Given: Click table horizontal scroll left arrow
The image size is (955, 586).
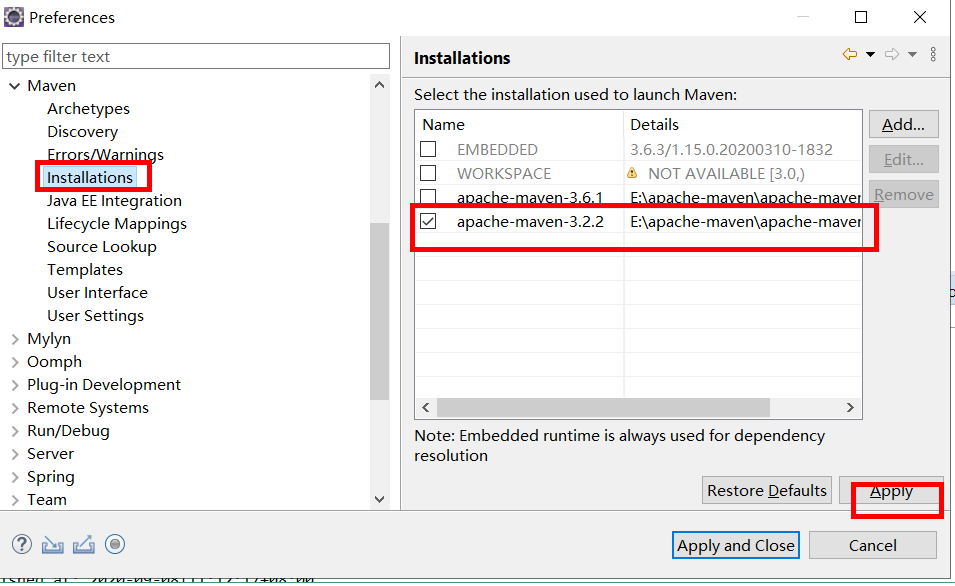Looking at the screenshot, I should [426, 408].
